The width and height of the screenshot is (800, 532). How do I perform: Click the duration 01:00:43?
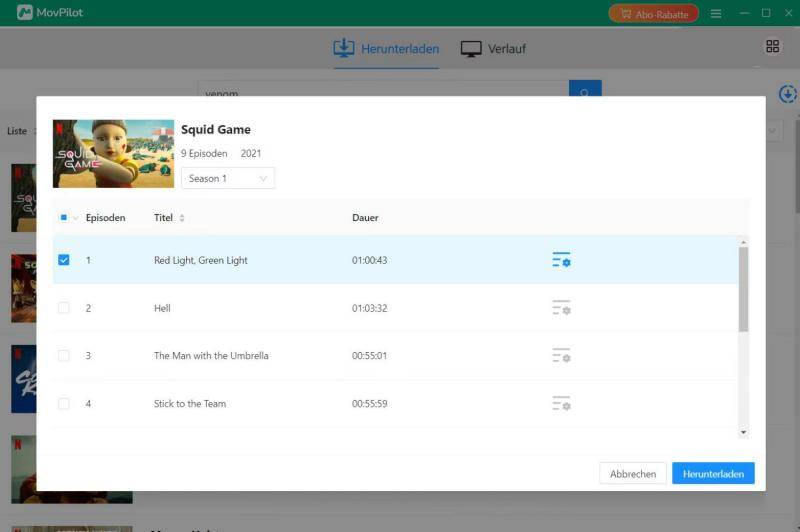(x=369, y=260)
